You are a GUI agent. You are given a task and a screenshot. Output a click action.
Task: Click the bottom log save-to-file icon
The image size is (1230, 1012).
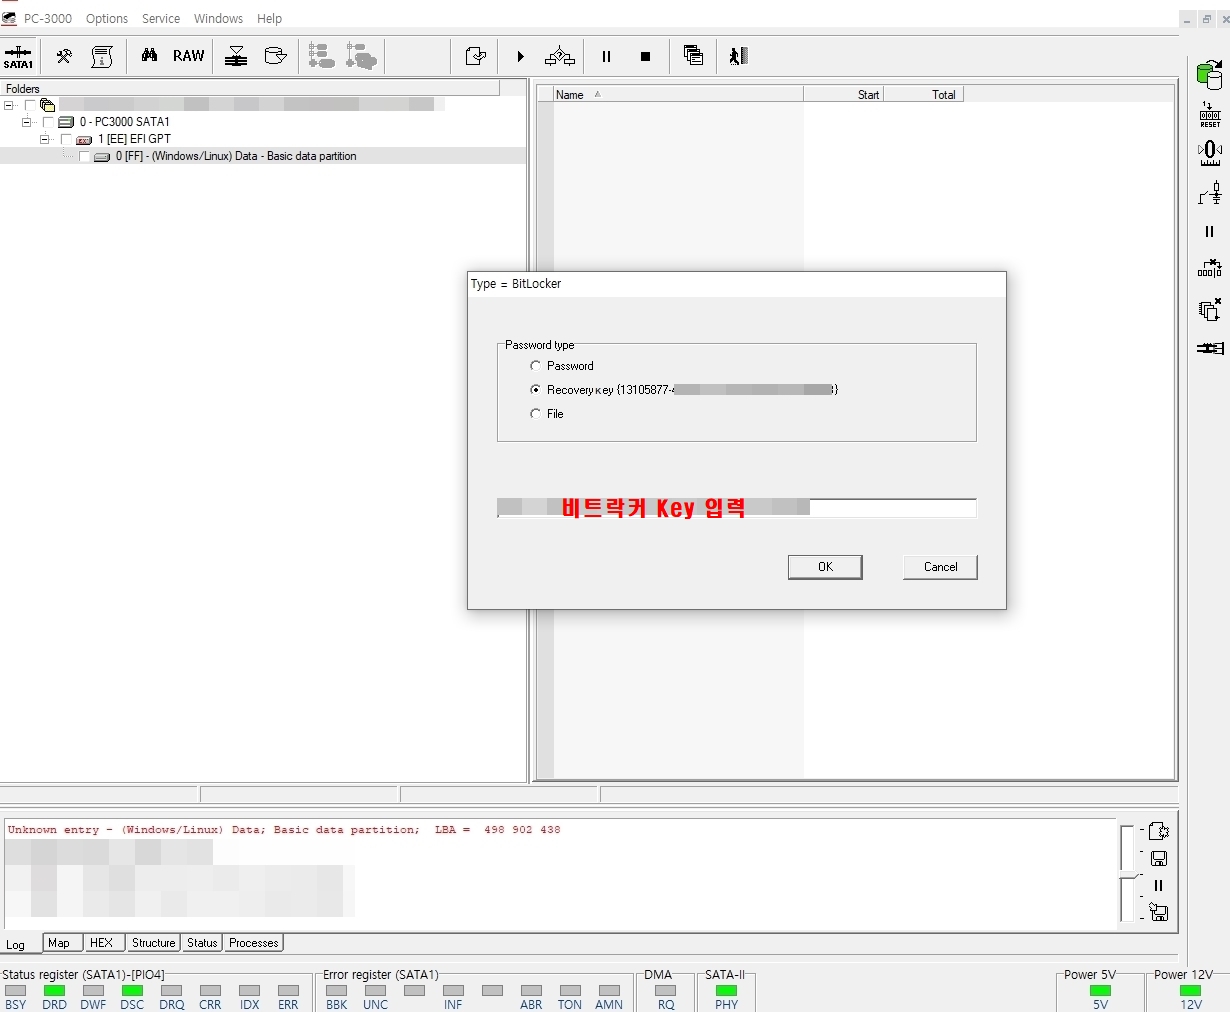click(x=1159, y=912)
